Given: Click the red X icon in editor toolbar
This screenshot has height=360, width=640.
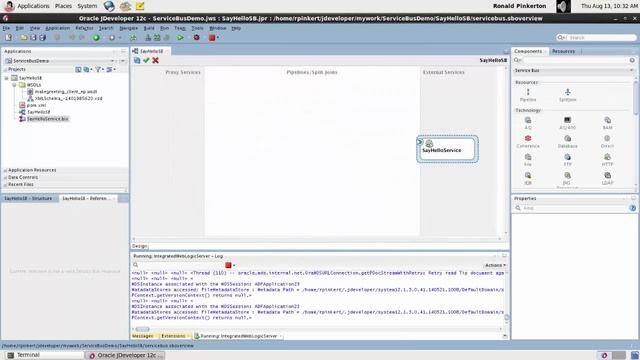Looking at the screenshot, I should pyautogui.click(x=156, y=60).
